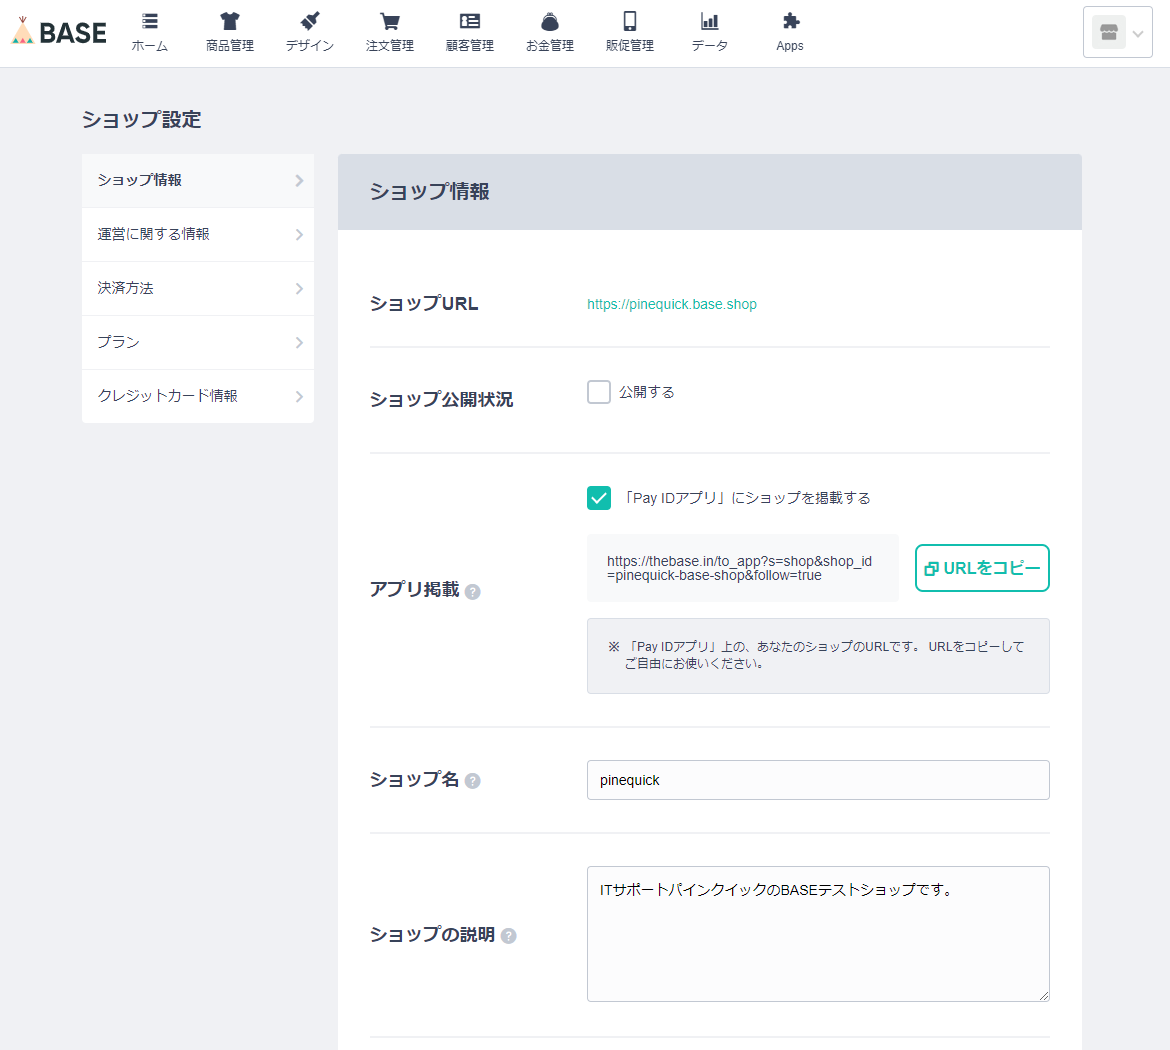Expand 運営に関する情報 sidebar item
The image size is (1170, 1050).
(x=198, y=234)
